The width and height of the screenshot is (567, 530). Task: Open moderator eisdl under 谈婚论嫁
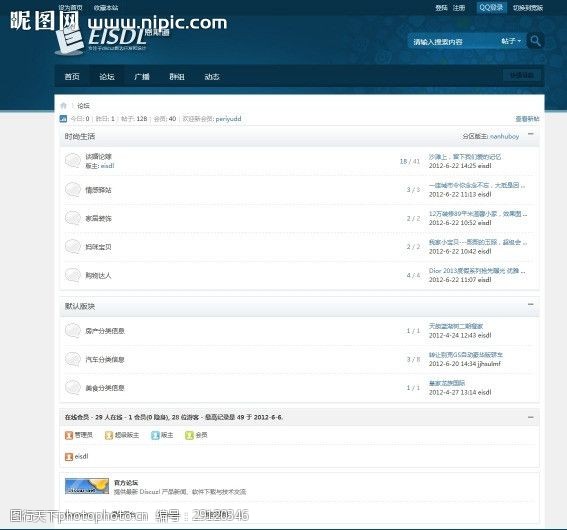pos(107,166)
